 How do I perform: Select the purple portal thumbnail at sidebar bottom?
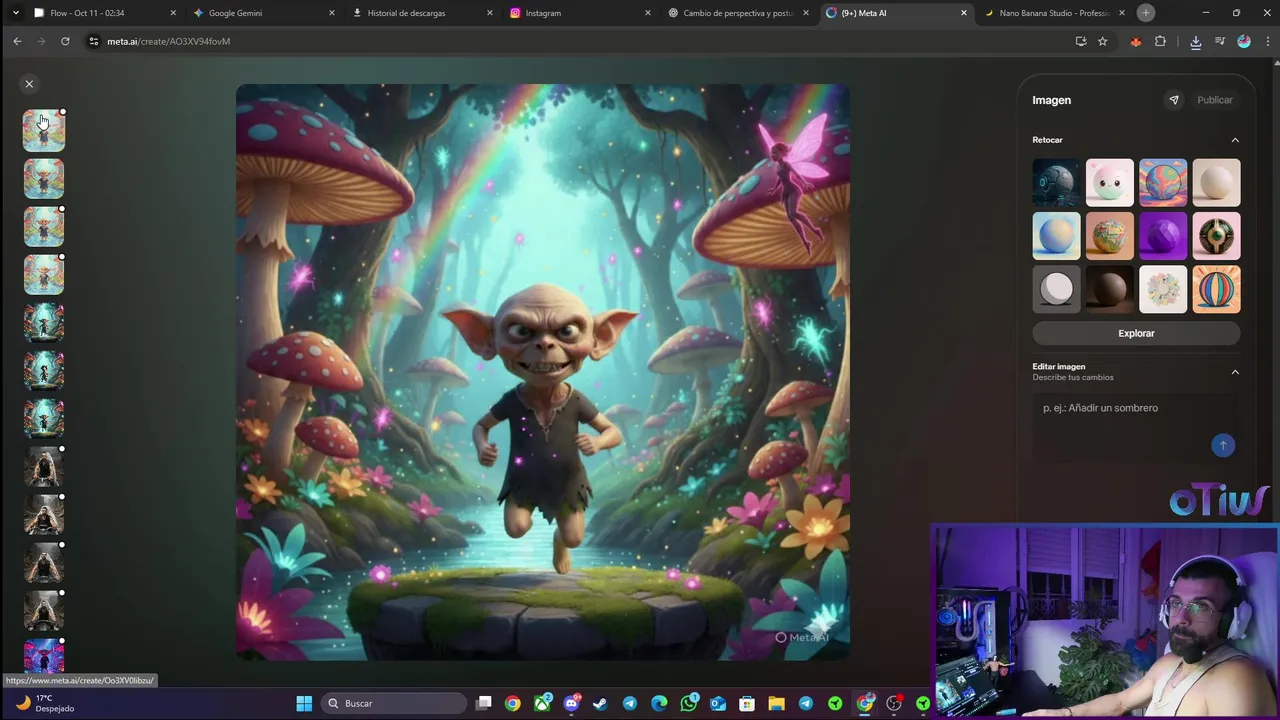[44, 656]
